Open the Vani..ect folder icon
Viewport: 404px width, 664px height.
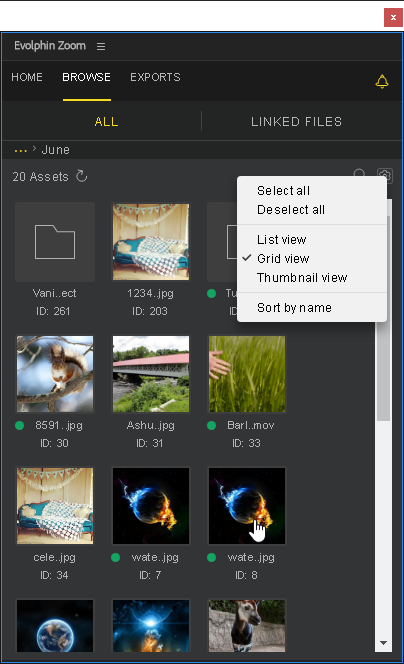click(55, 242)
